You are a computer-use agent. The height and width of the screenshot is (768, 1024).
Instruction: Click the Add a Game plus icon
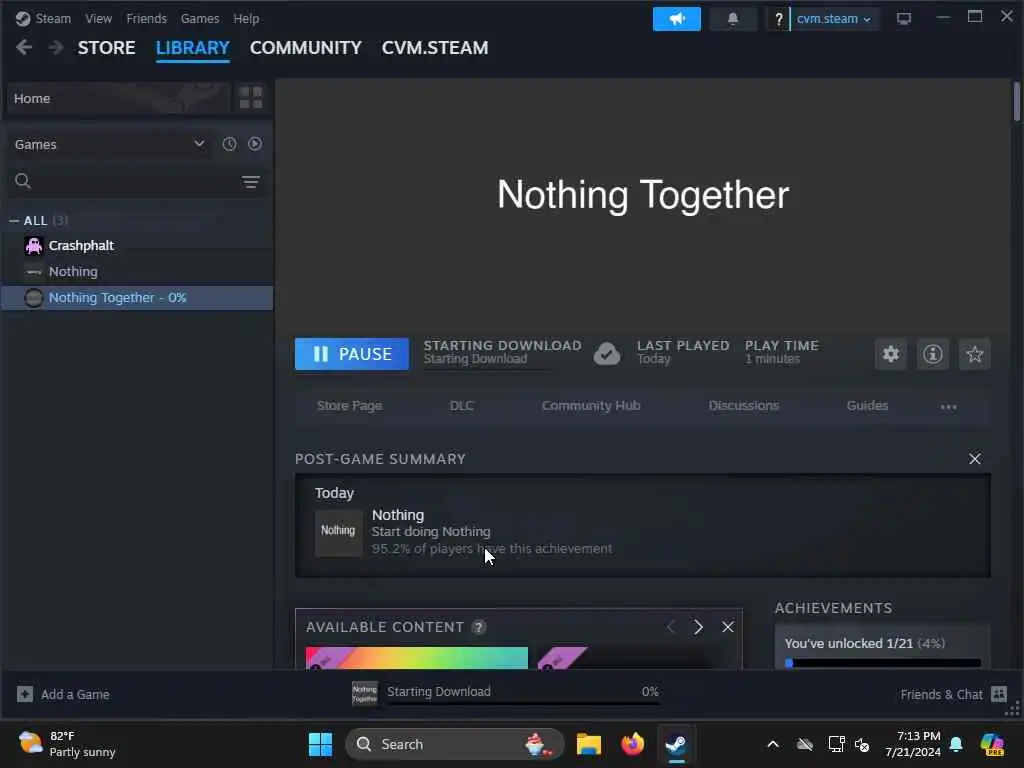point(25,694)
